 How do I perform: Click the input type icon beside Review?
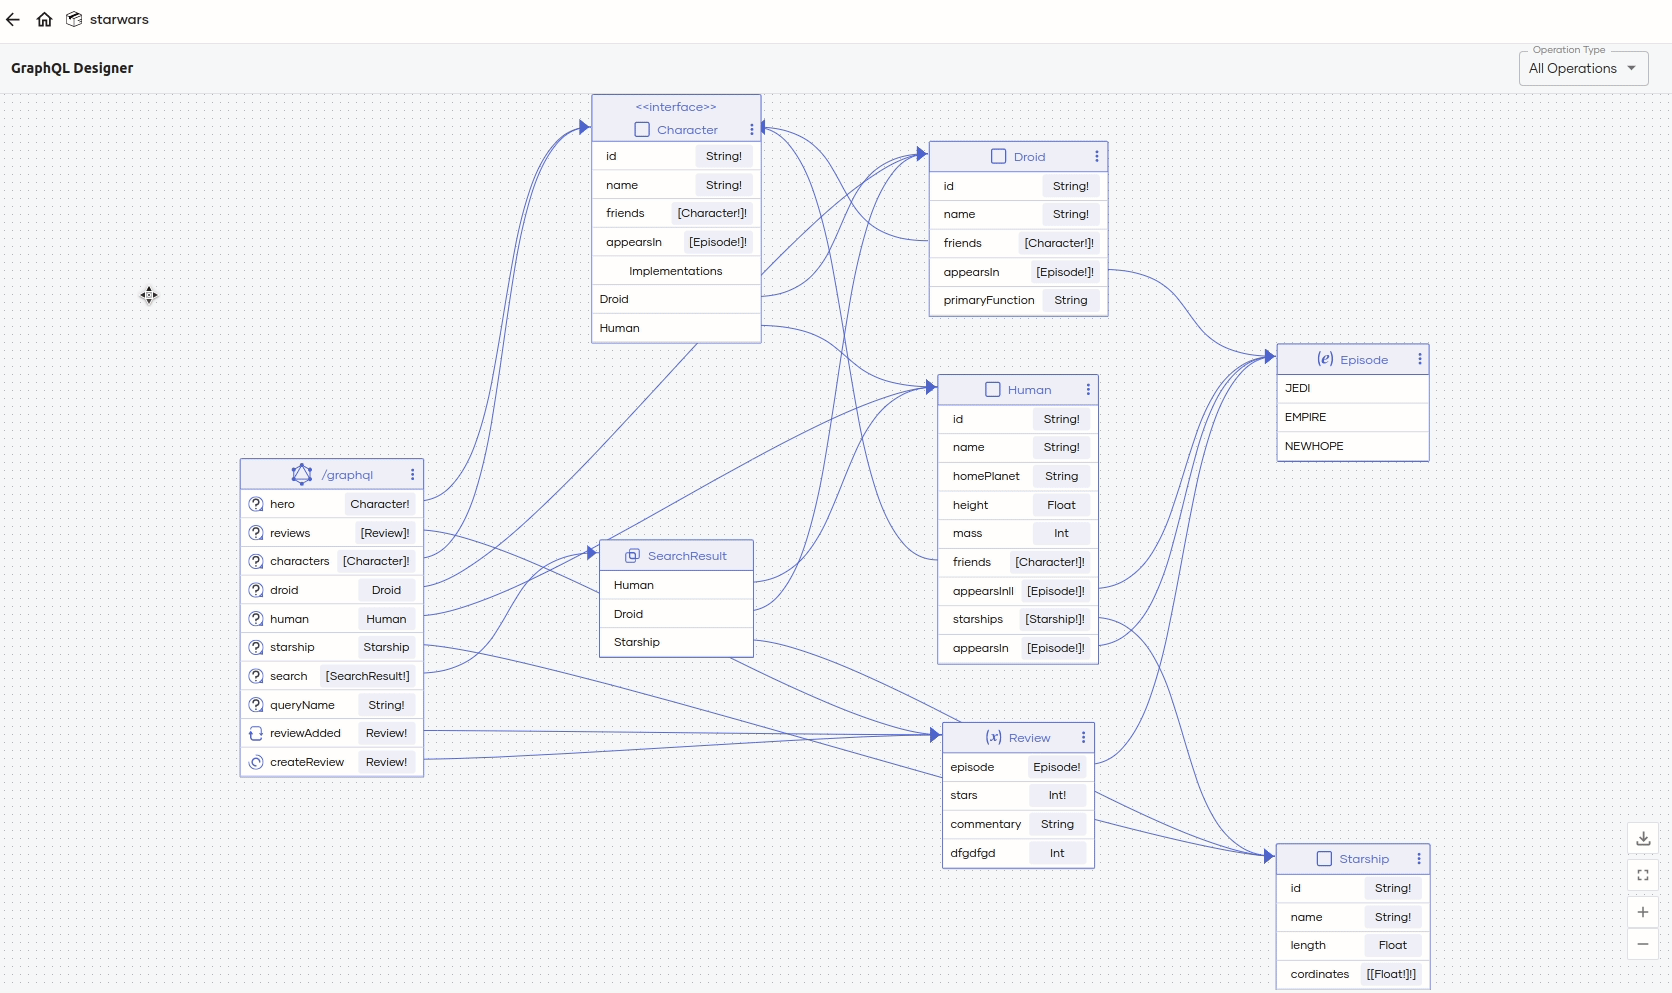tap(993, 738)
